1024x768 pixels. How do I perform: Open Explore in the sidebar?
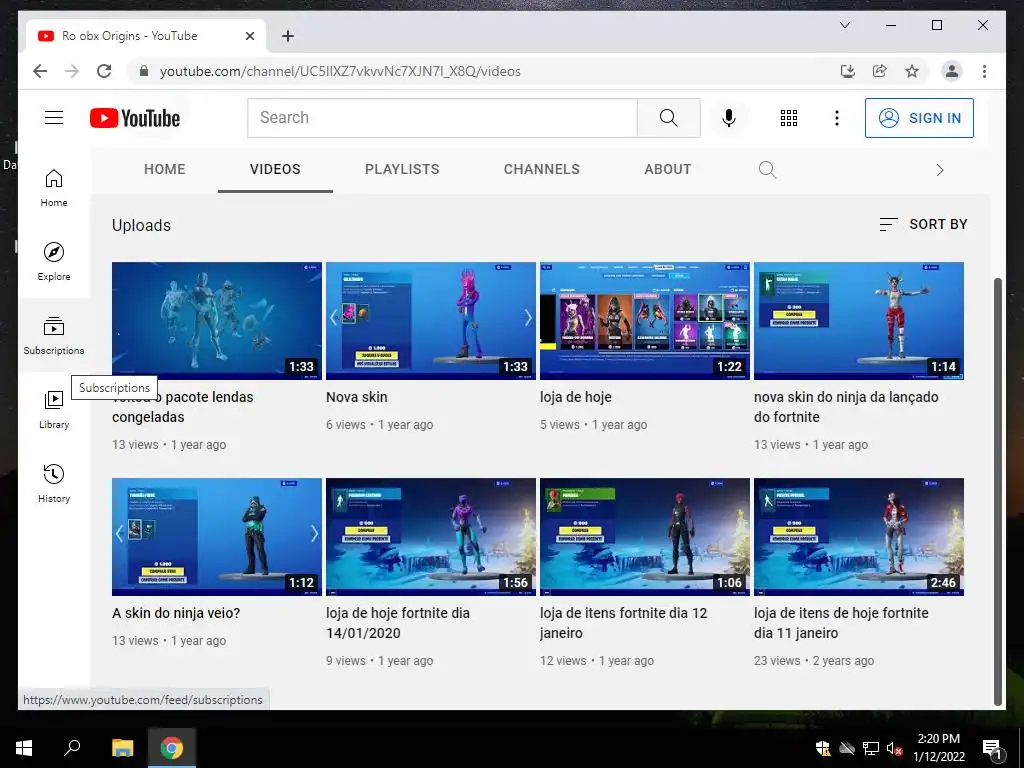click(54, 262)
